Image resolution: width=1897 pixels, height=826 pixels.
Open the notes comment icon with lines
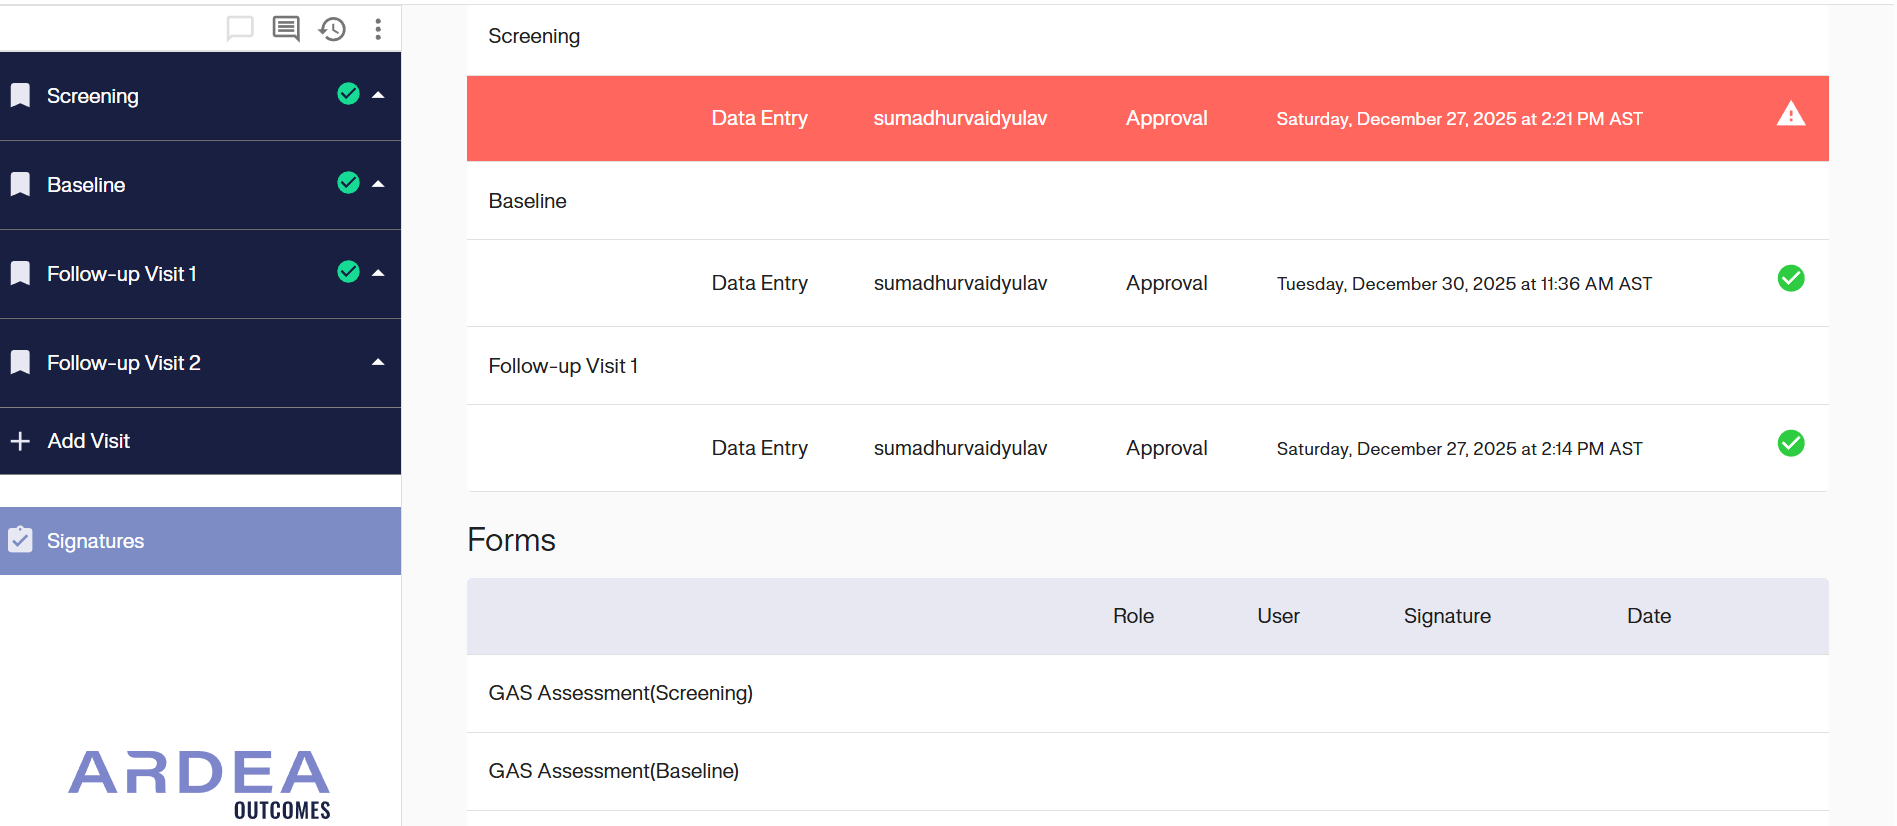pos(286,28)
